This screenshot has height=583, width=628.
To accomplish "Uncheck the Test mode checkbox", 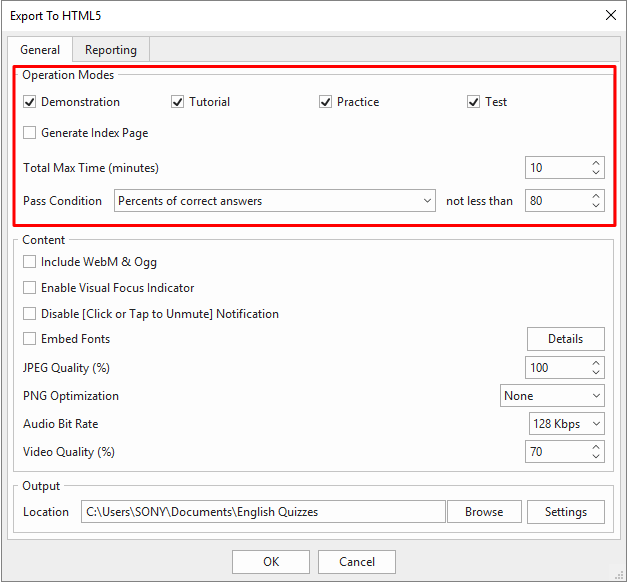I will point(474,102).
